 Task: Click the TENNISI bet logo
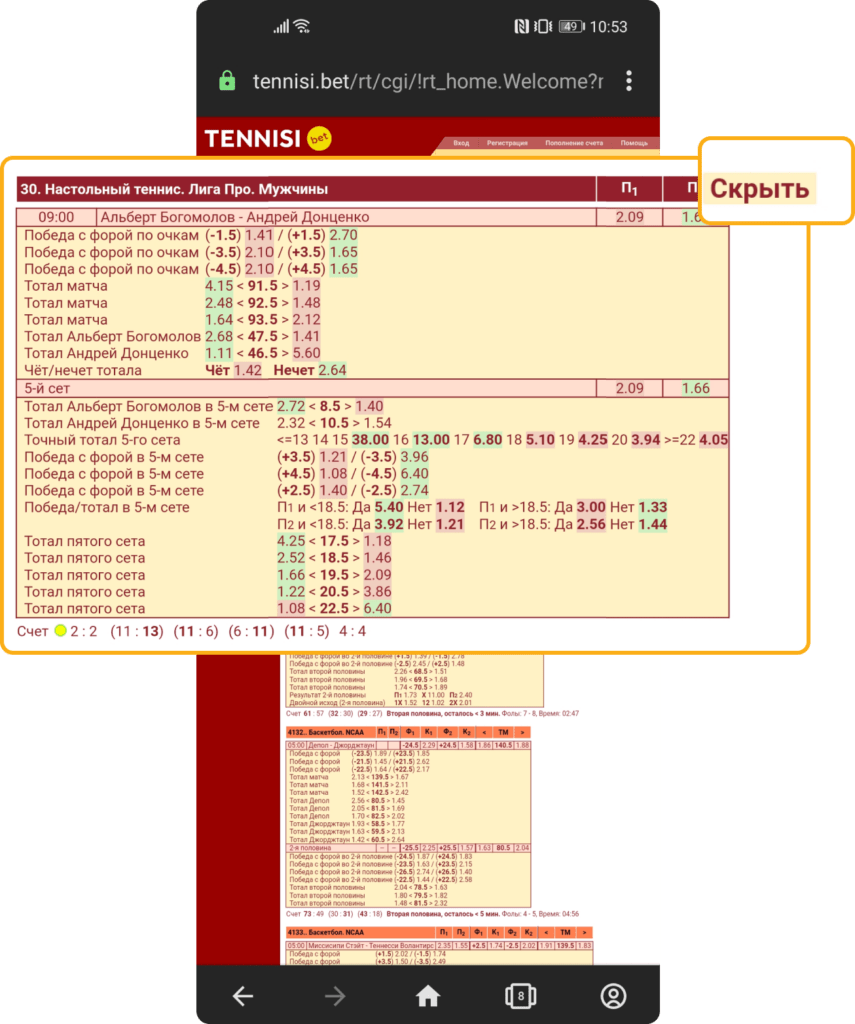[x=267, y=139]
